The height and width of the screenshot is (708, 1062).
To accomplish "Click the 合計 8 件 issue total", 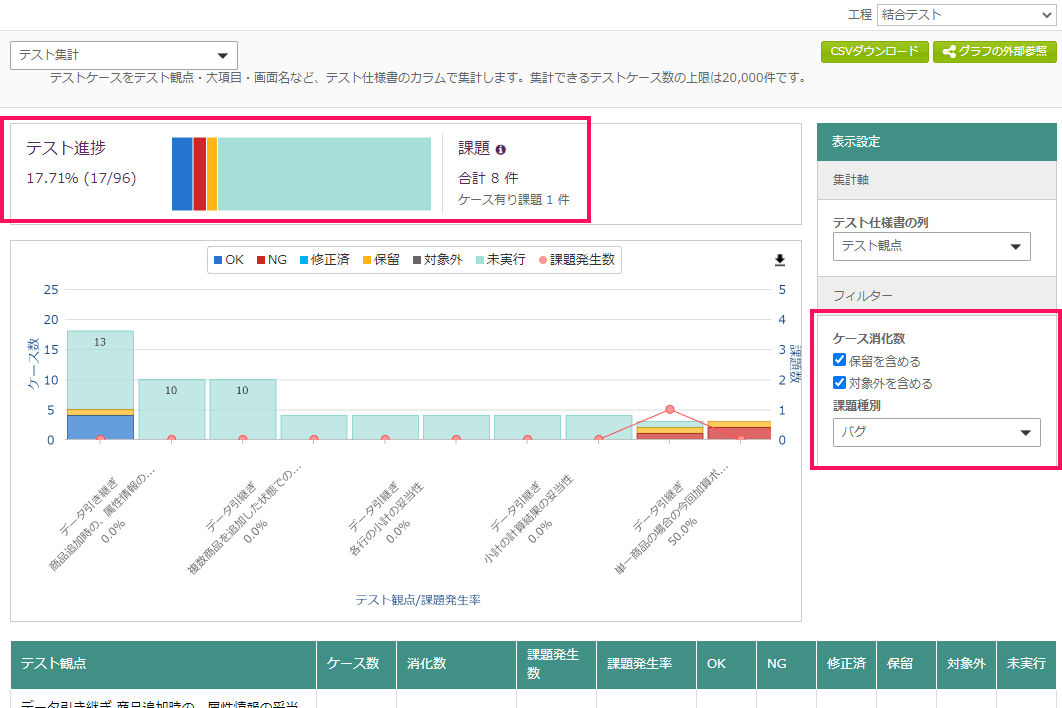I will [488, 178].
